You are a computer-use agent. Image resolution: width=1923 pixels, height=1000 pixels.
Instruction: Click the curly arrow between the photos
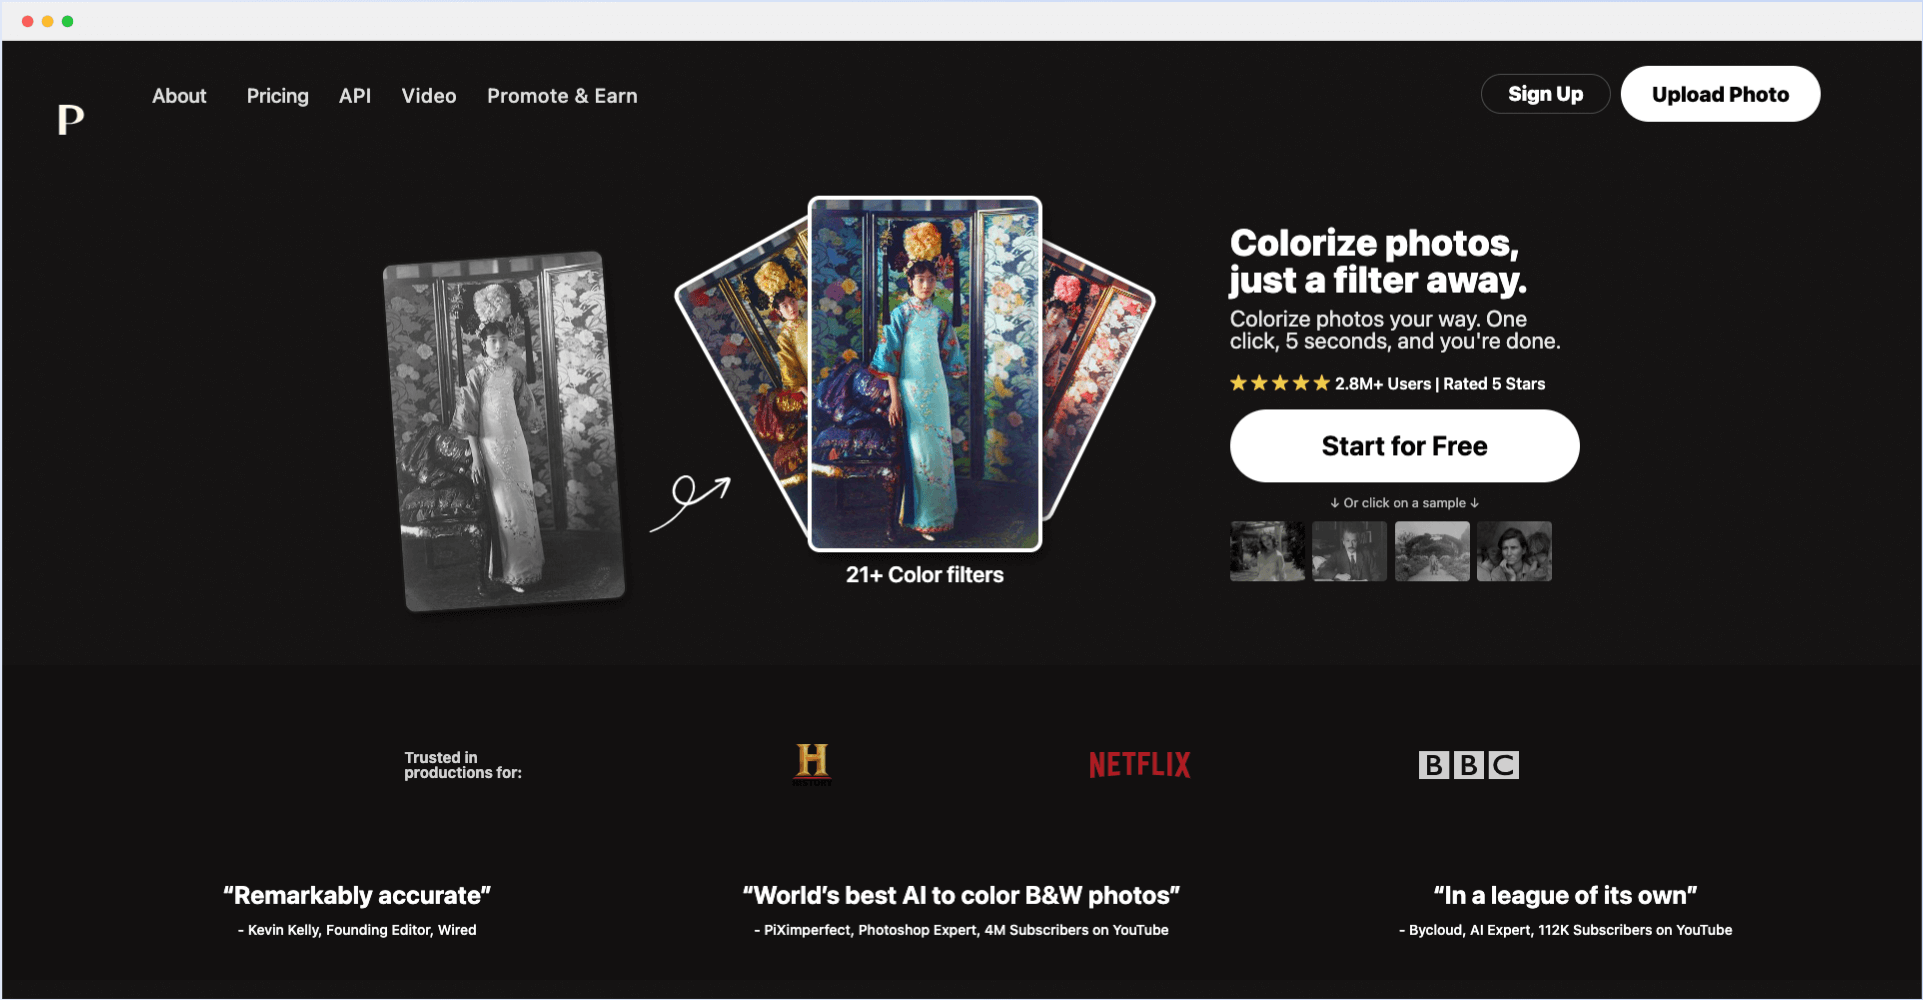point(691,501)
